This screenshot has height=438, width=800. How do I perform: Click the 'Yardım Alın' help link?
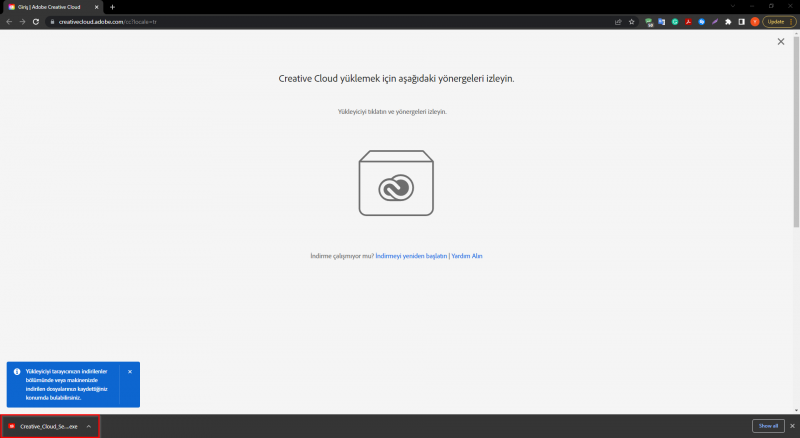coord(467,256)
